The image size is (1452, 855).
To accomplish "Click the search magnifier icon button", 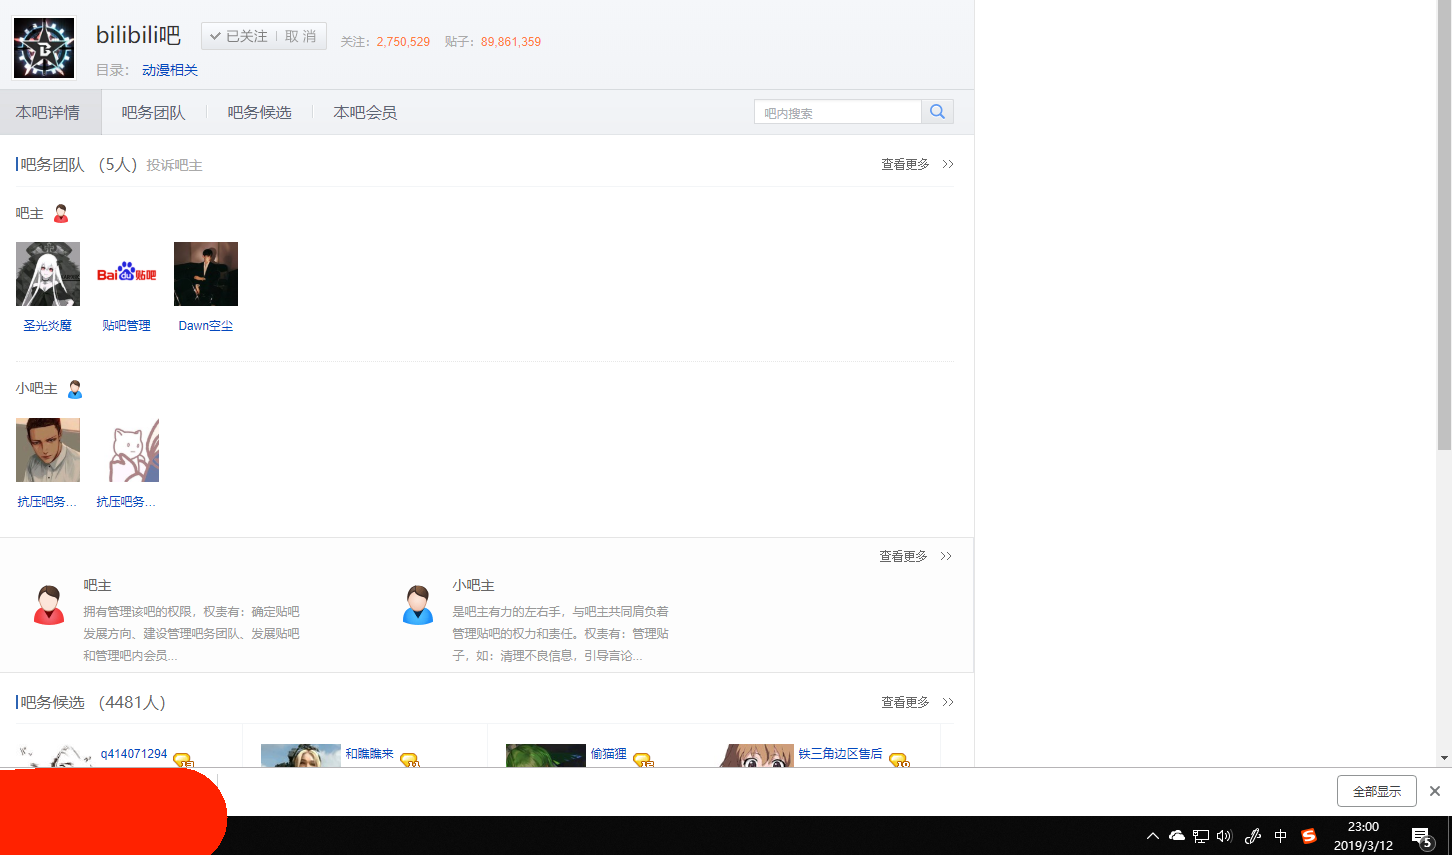I will (x=937, y=112).
